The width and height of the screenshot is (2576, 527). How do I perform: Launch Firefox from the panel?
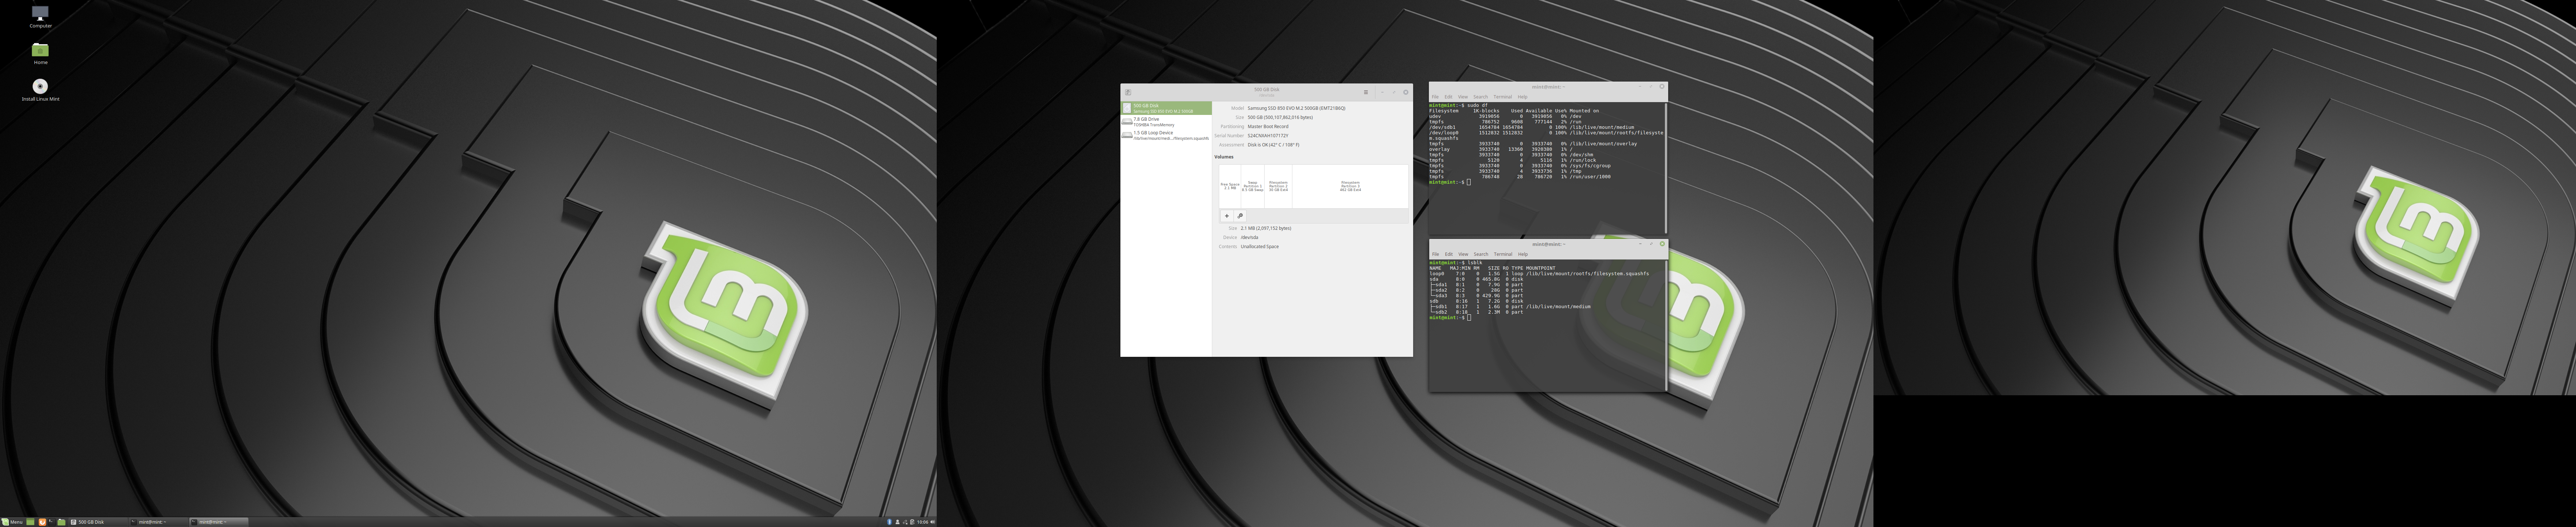42,522
